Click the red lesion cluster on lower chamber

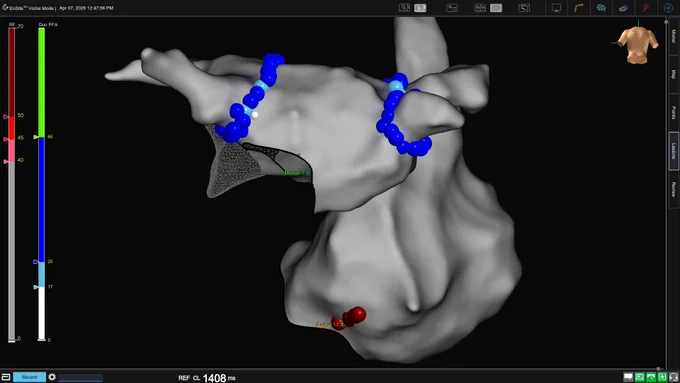(350, 319)
